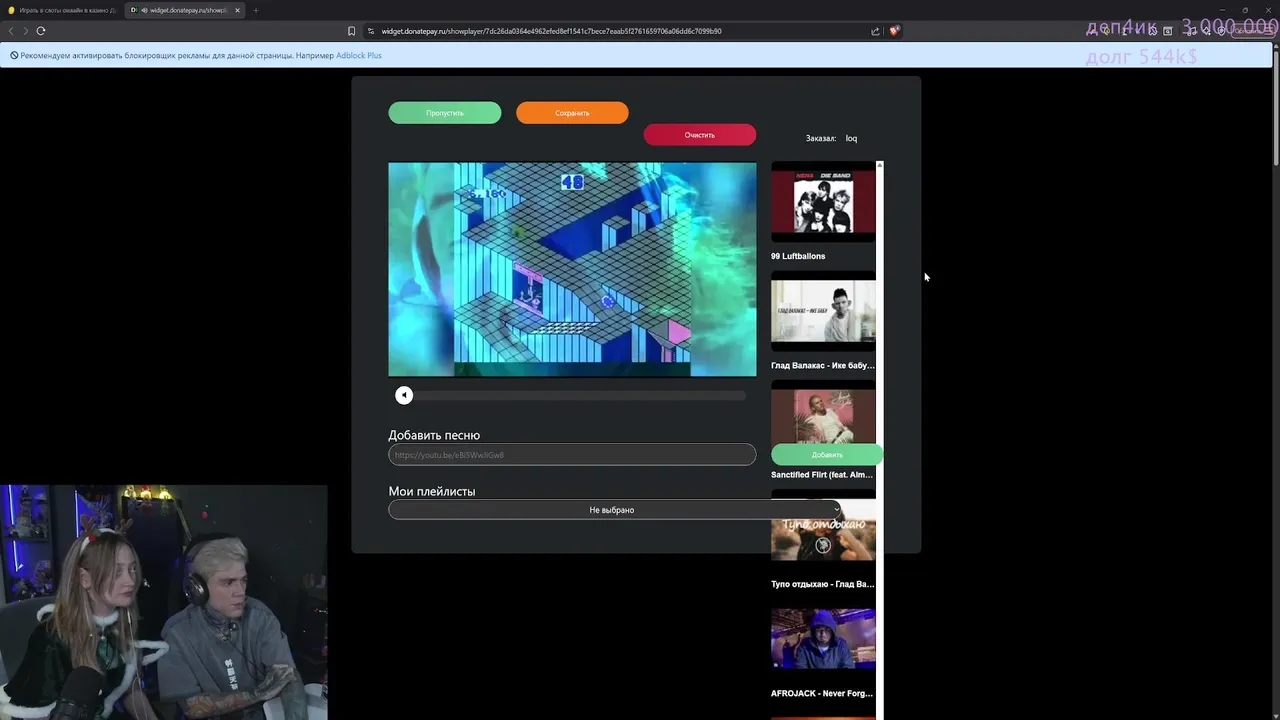Click the Заказал: label
Screen dimensions: 1280x720
click(x=821, y=138)
